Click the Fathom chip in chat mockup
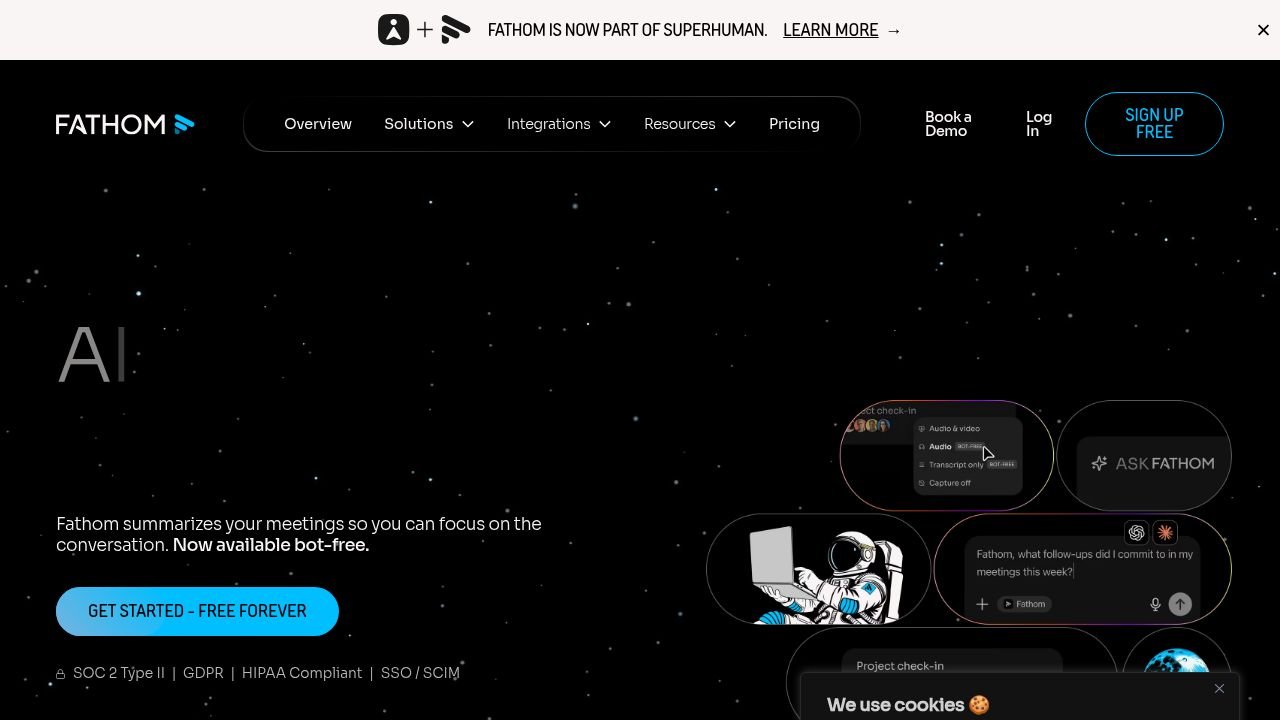1280x720 pixels. (x=1024, y=604)
